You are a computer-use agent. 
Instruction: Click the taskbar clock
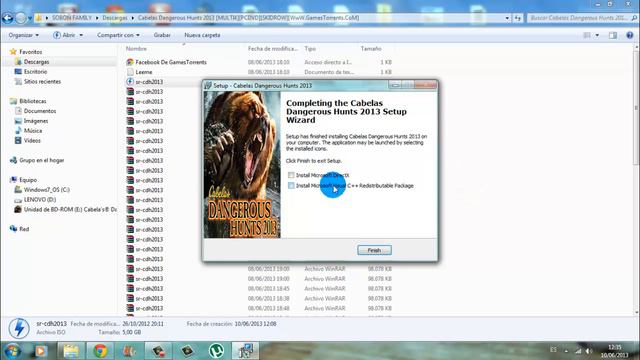pos(614,351)
